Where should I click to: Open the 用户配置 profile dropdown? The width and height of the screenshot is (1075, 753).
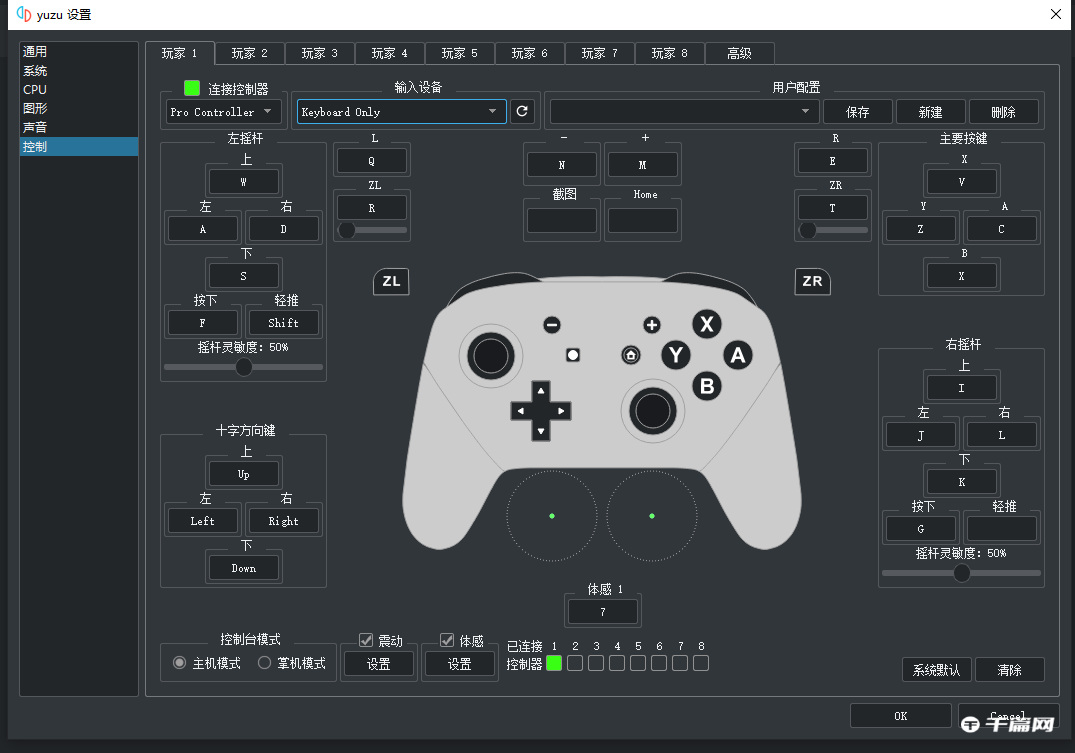point(684,112)
